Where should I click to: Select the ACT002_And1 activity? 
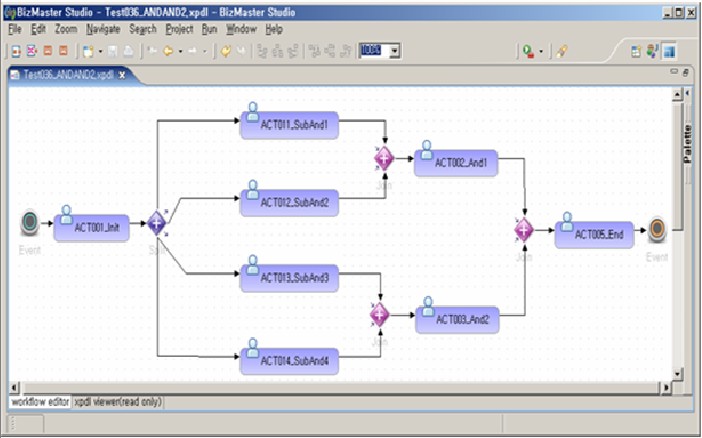pos(456,163)
